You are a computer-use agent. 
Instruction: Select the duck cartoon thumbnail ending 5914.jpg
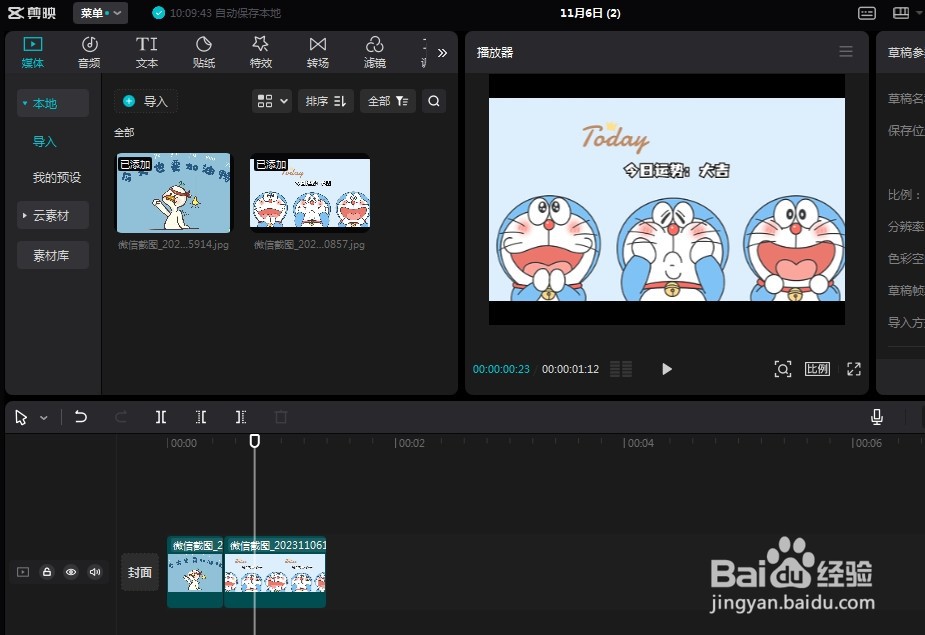173,193
